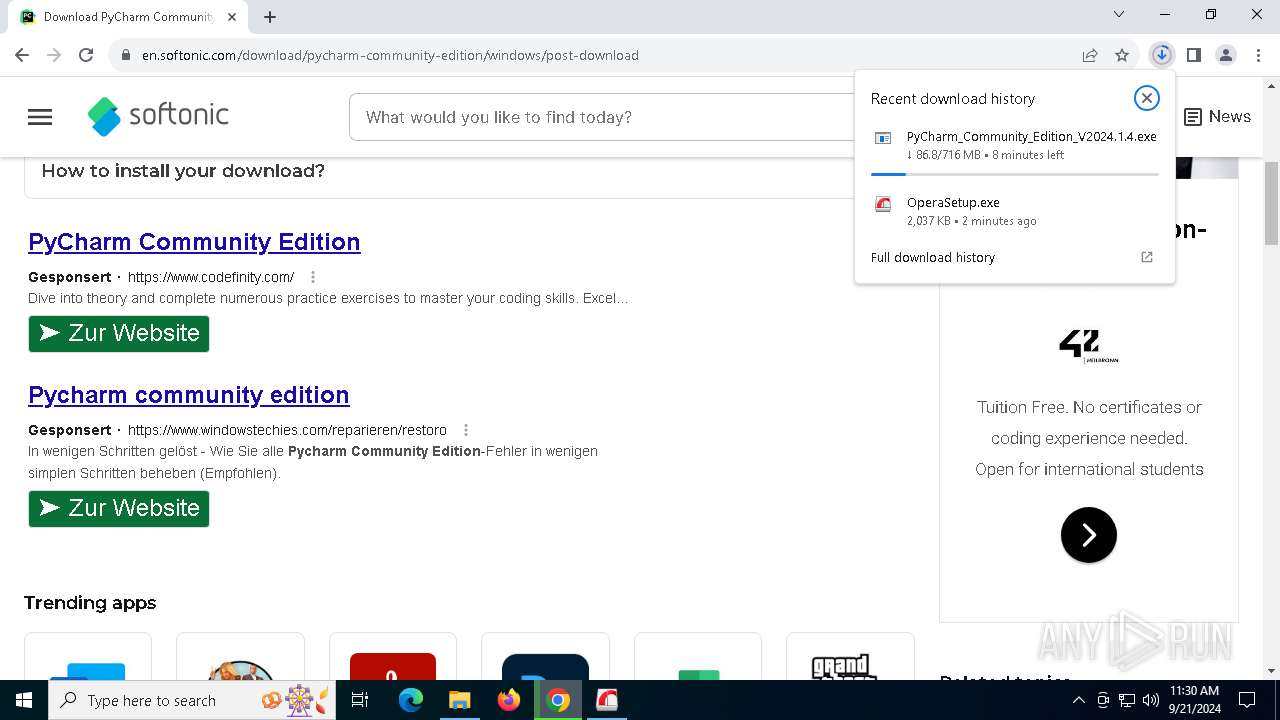Open Chrome side panel

[x=1193, y=55]
